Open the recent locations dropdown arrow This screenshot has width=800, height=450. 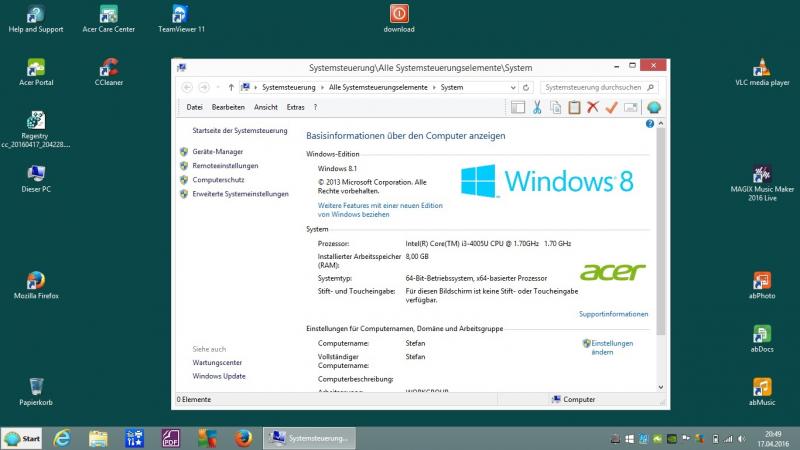(x=218, y=87)
